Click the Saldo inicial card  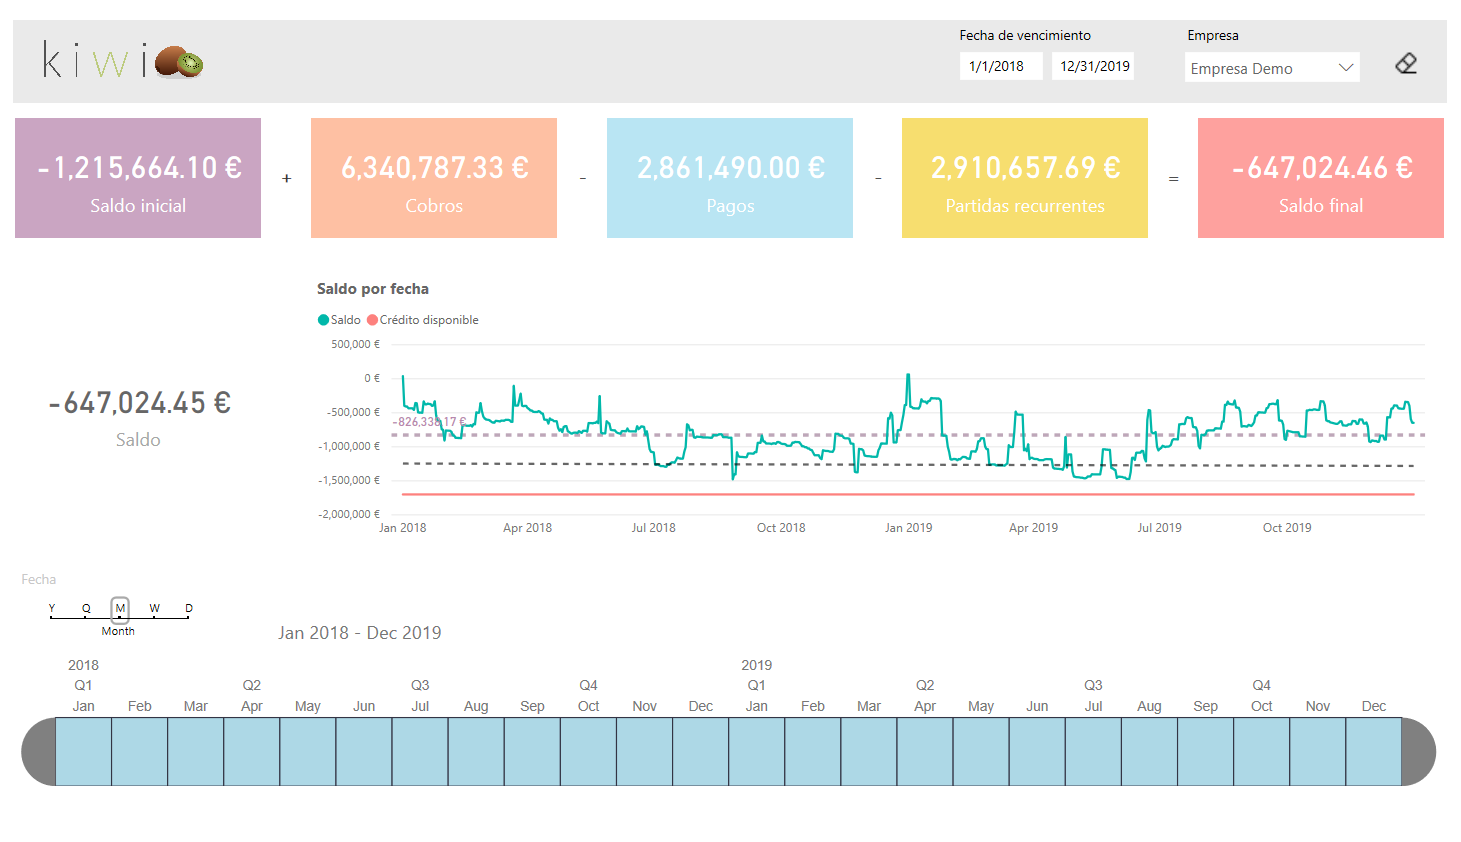tap(138, 178)
